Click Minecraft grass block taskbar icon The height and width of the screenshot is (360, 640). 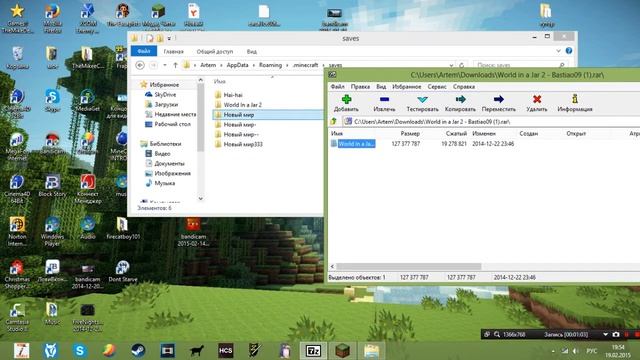342,351
